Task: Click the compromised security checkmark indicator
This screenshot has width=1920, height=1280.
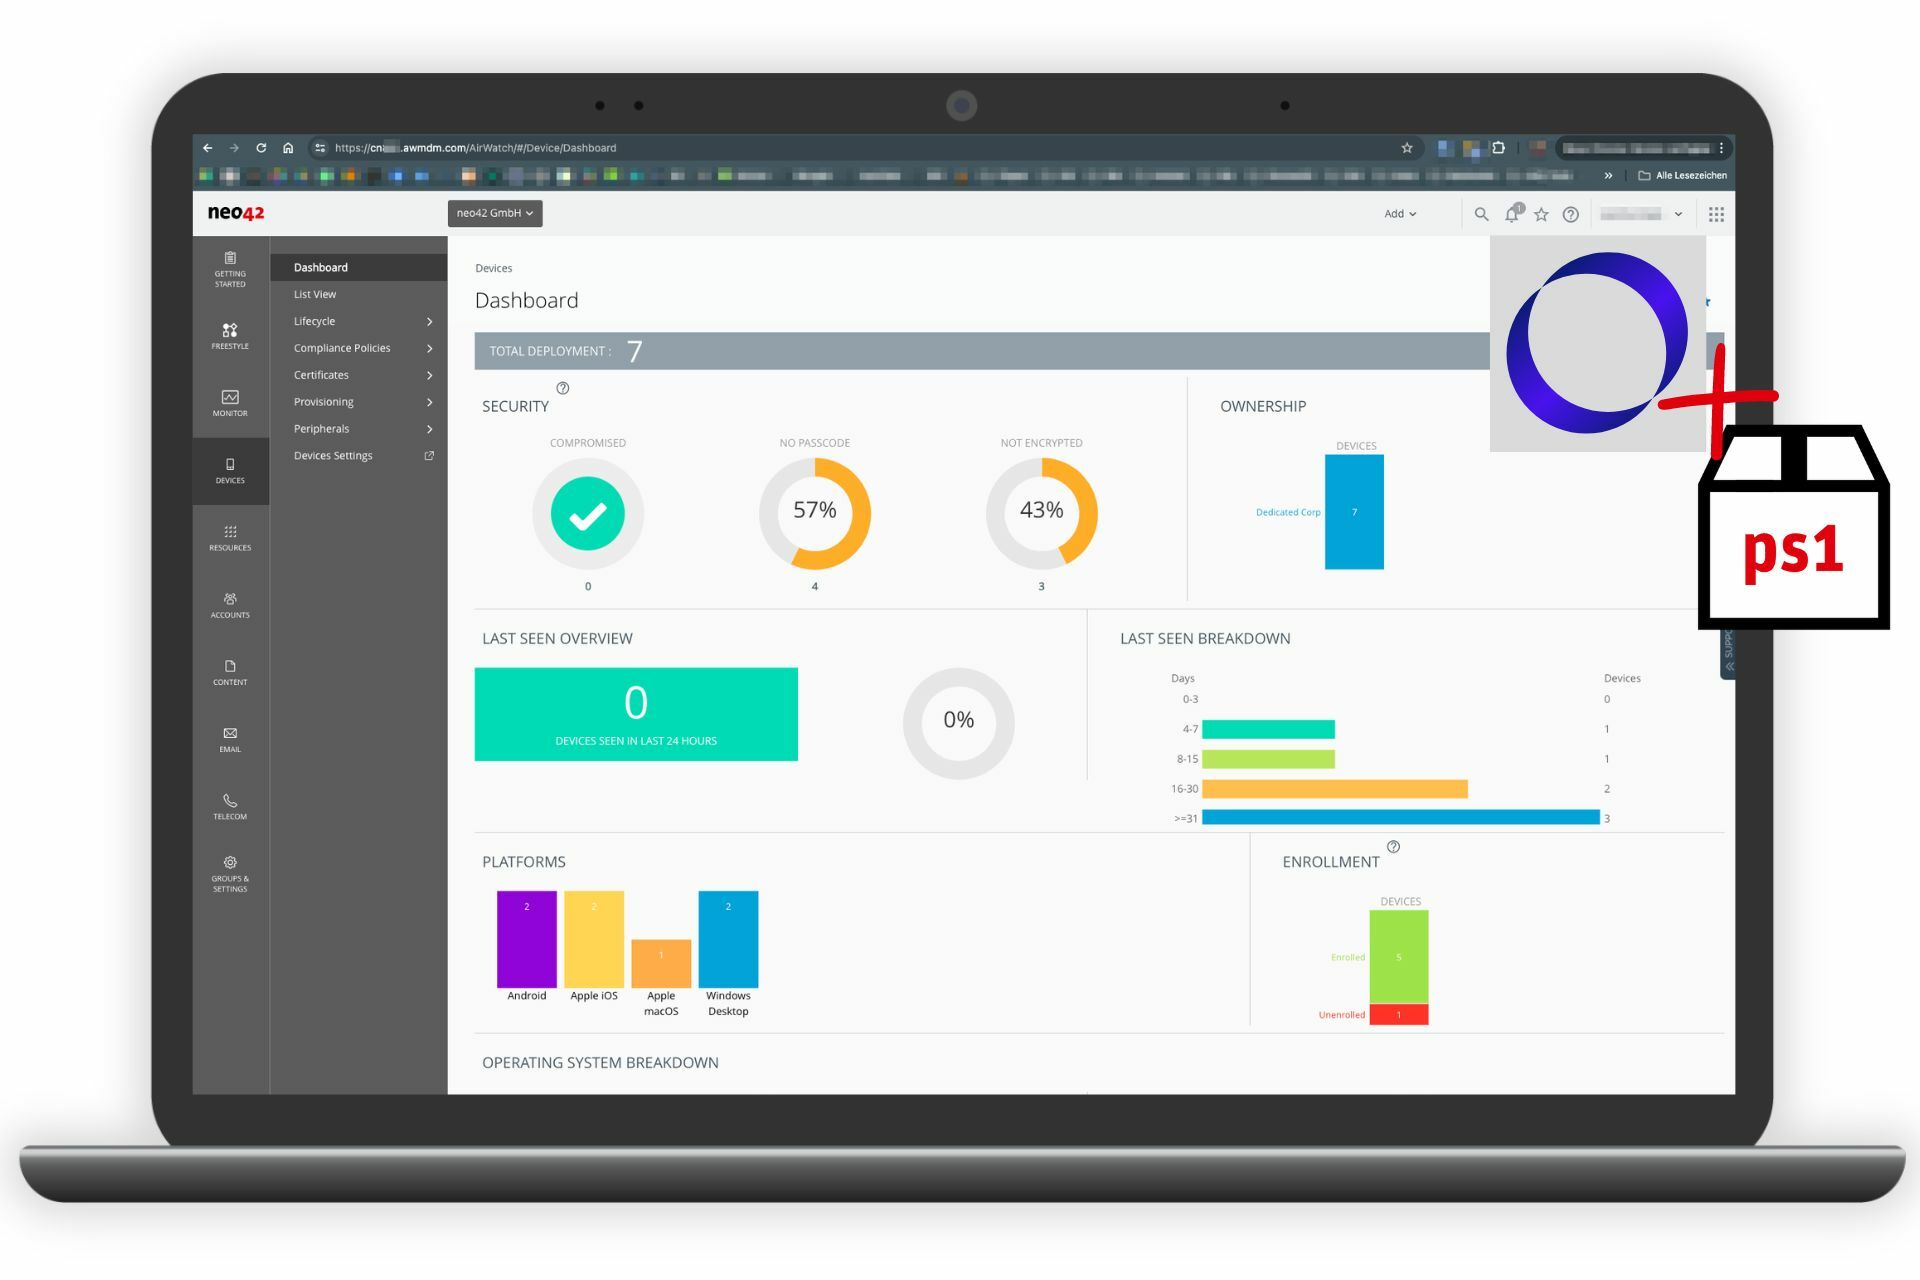Action: click(587, 511)
